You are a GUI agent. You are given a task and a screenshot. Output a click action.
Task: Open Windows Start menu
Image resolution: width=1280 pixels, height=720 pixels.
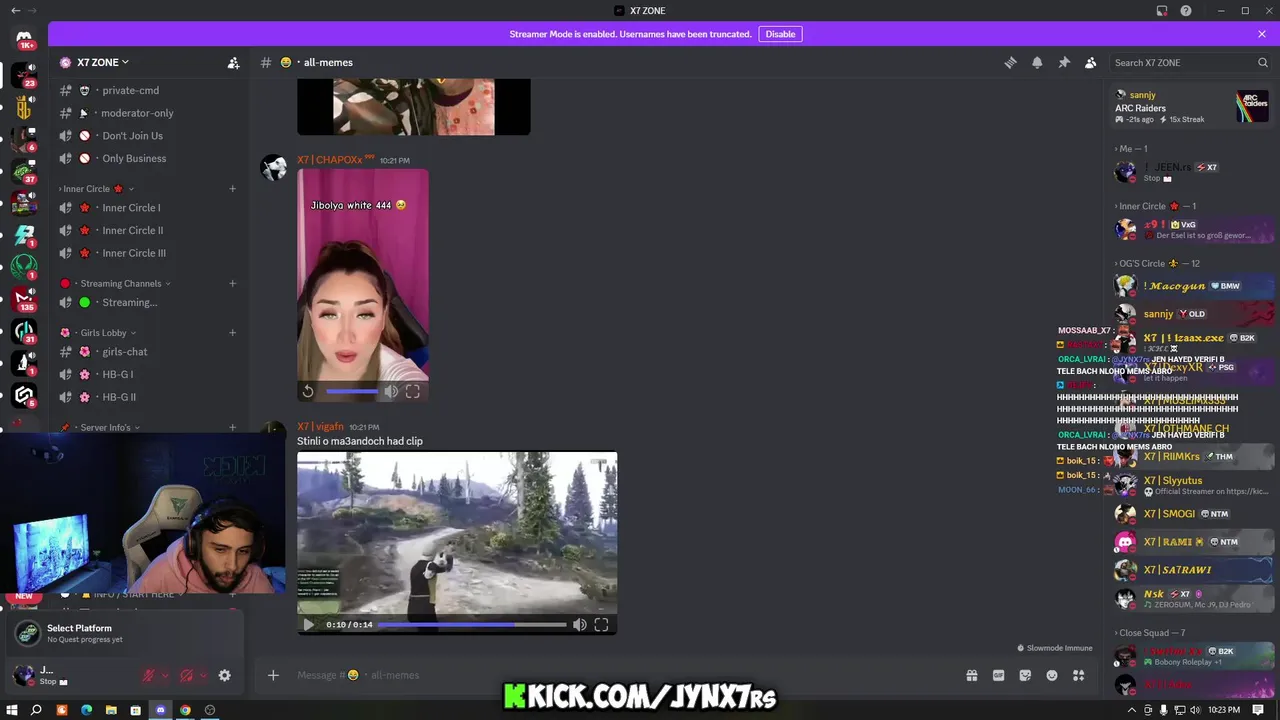pos(12,710)
